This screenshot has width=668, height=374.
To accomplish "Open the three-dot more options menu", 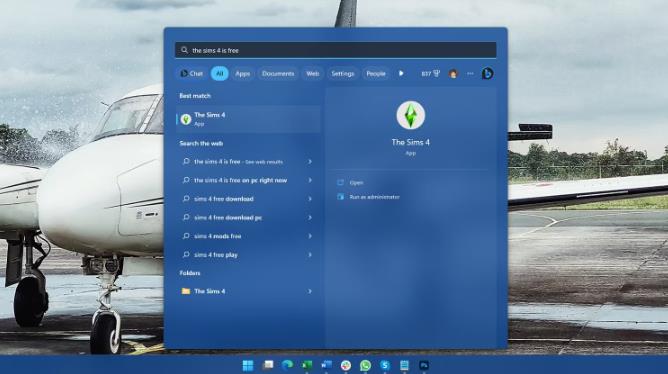I will click(x=470, y=74).
